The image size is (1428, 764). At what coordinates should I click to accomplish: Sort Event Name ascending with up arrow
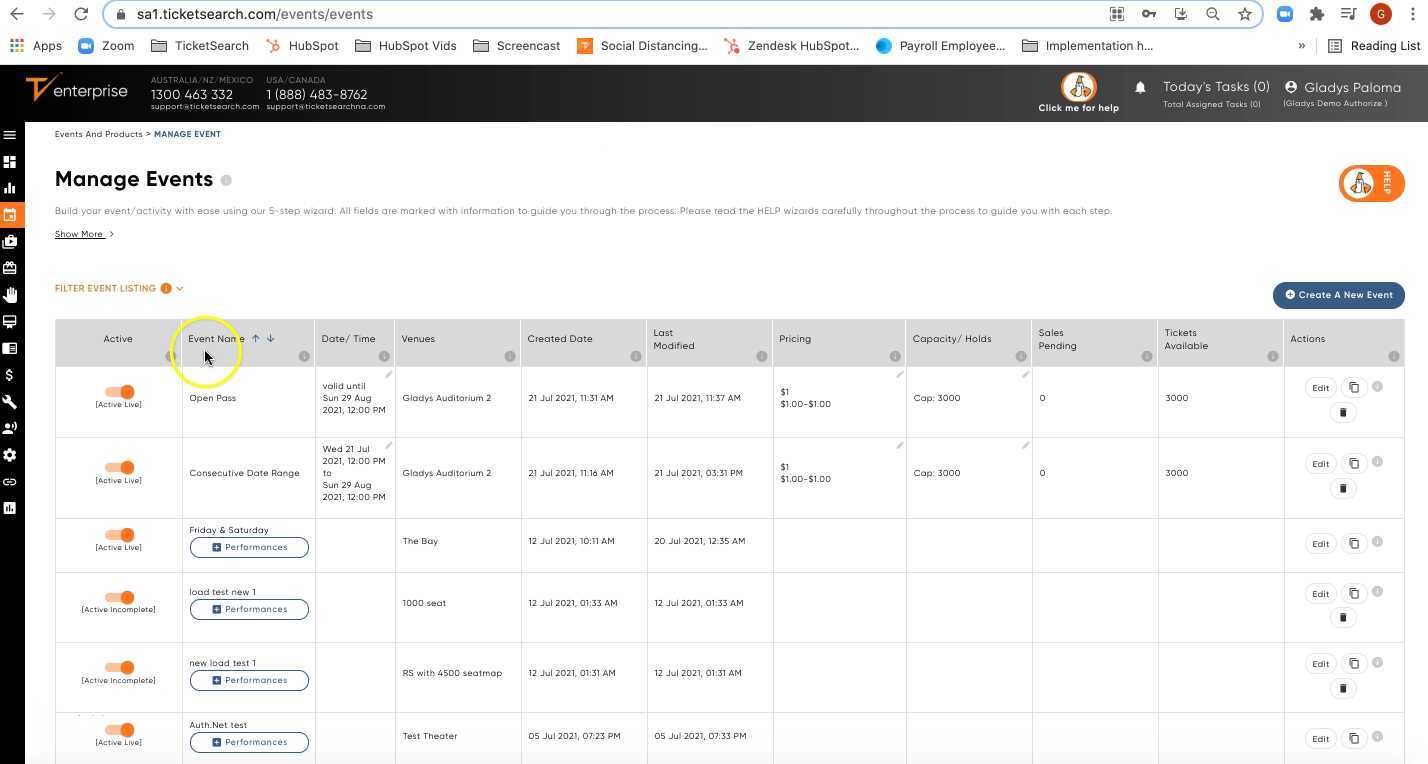[255, 339]
